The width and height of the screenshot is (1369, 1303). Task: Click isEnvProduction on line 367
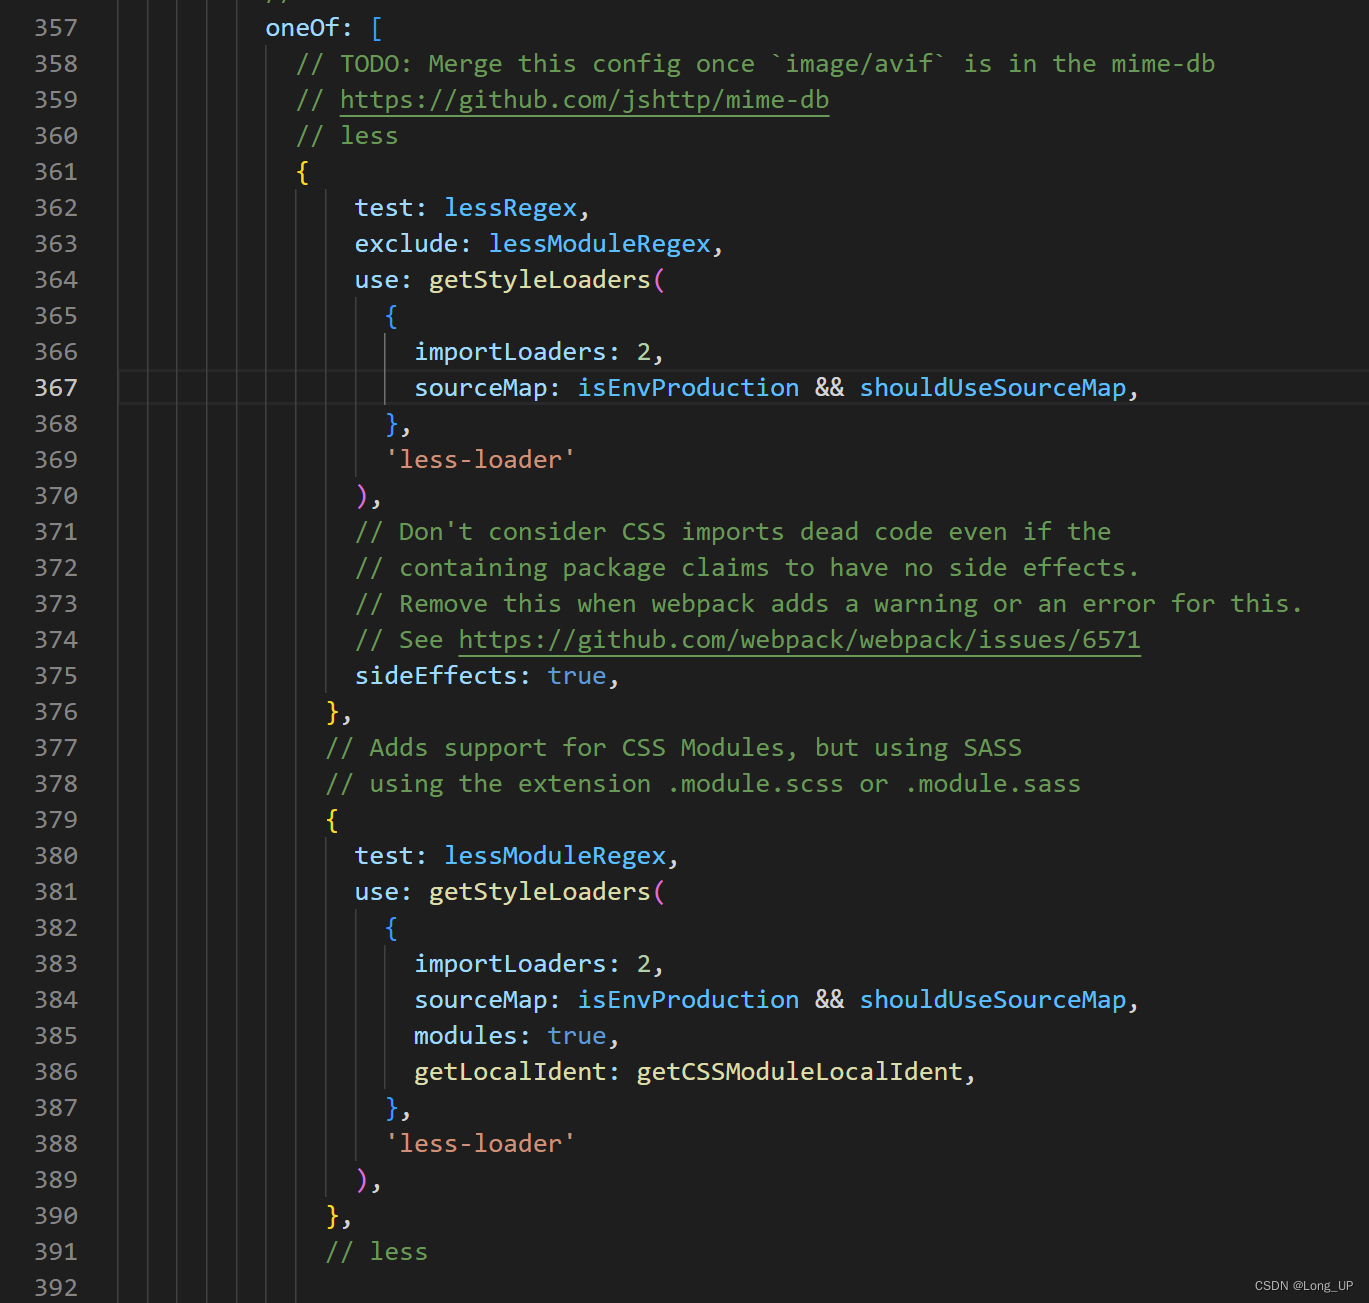point(688,388)
